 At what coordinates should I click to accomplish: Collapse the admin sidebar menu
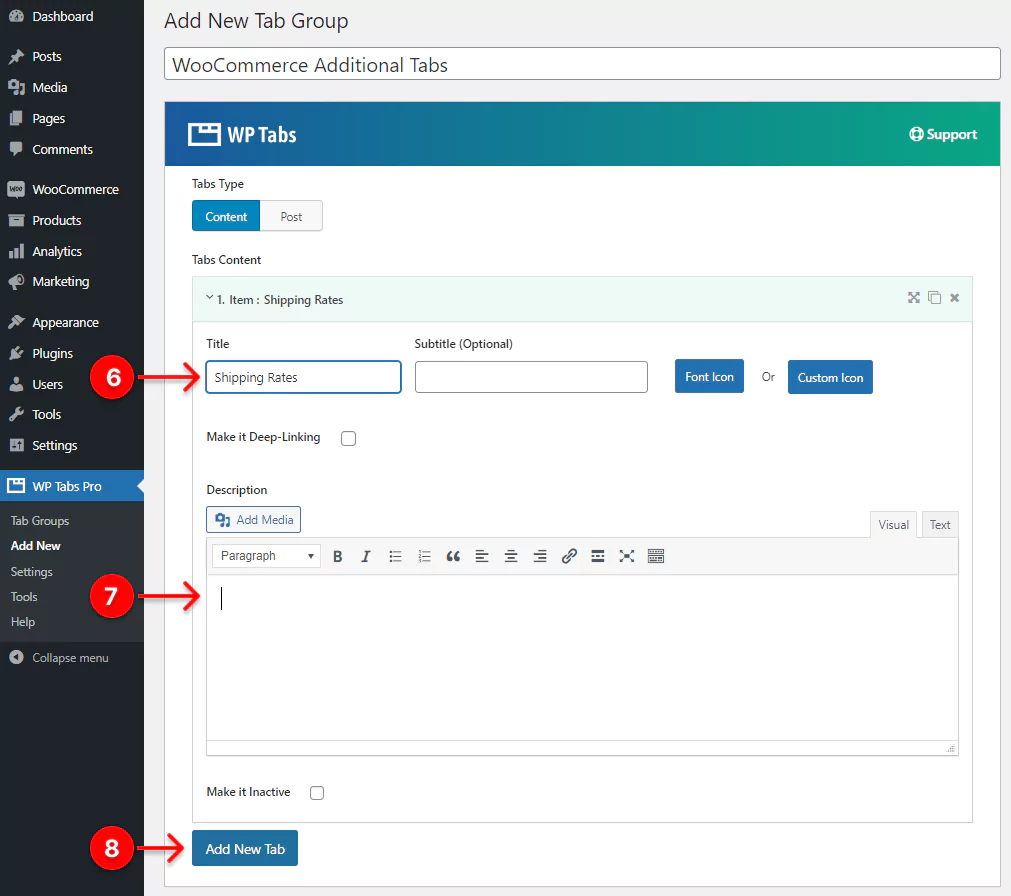(72, 658)
